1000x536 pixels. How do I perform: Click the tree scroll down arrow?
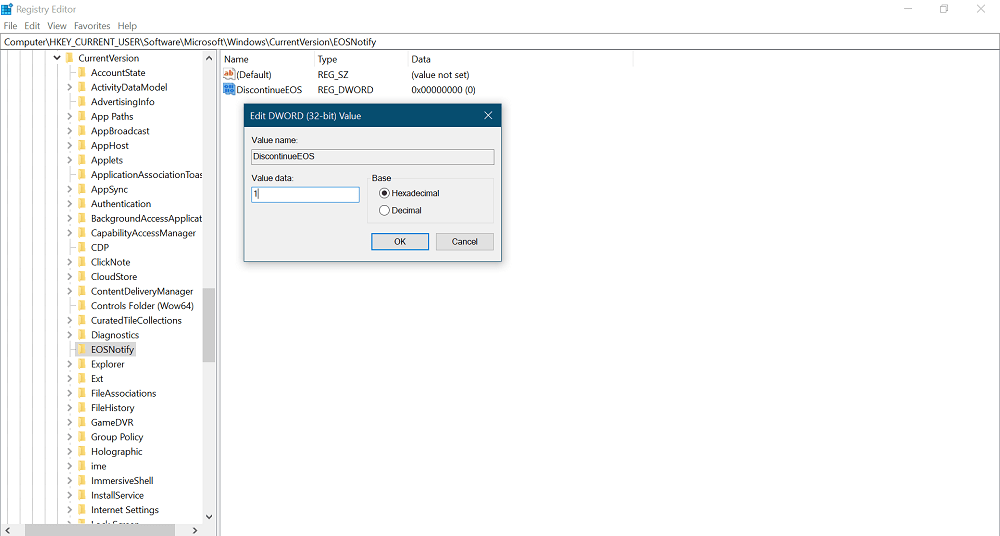(x=209, y=517)
